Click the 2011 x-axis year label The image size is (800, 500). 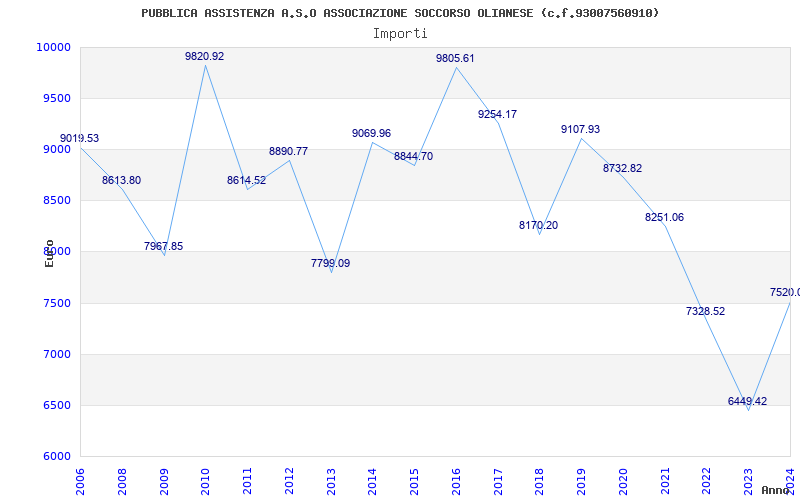point(247,482)
